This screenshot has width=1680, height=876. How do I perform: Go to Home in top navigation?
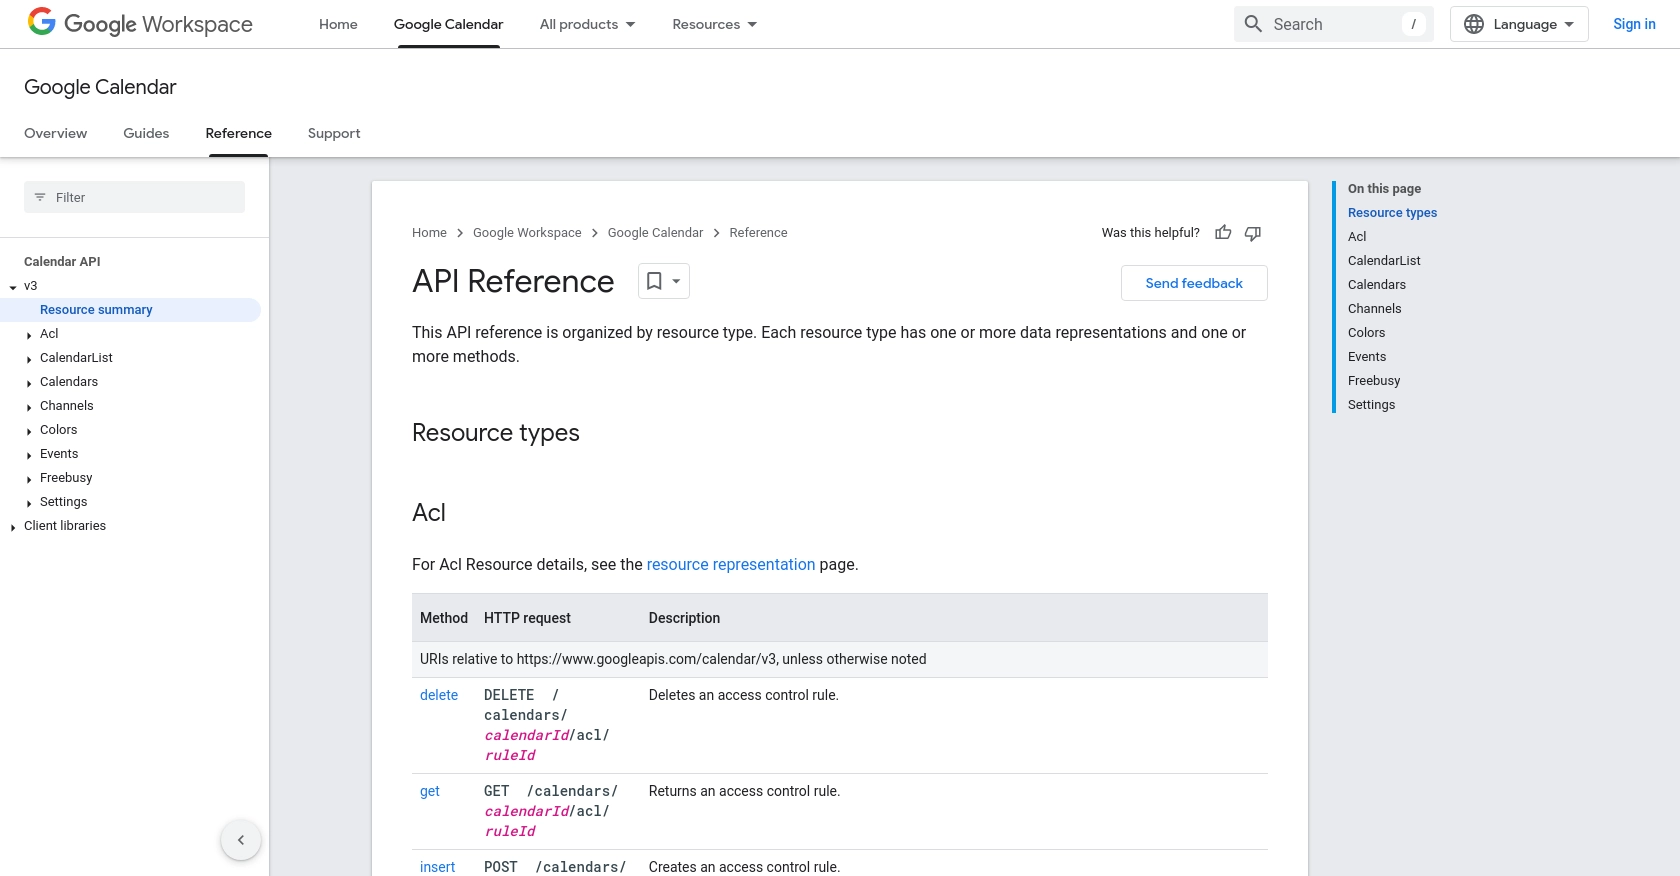tap(338, 24)
